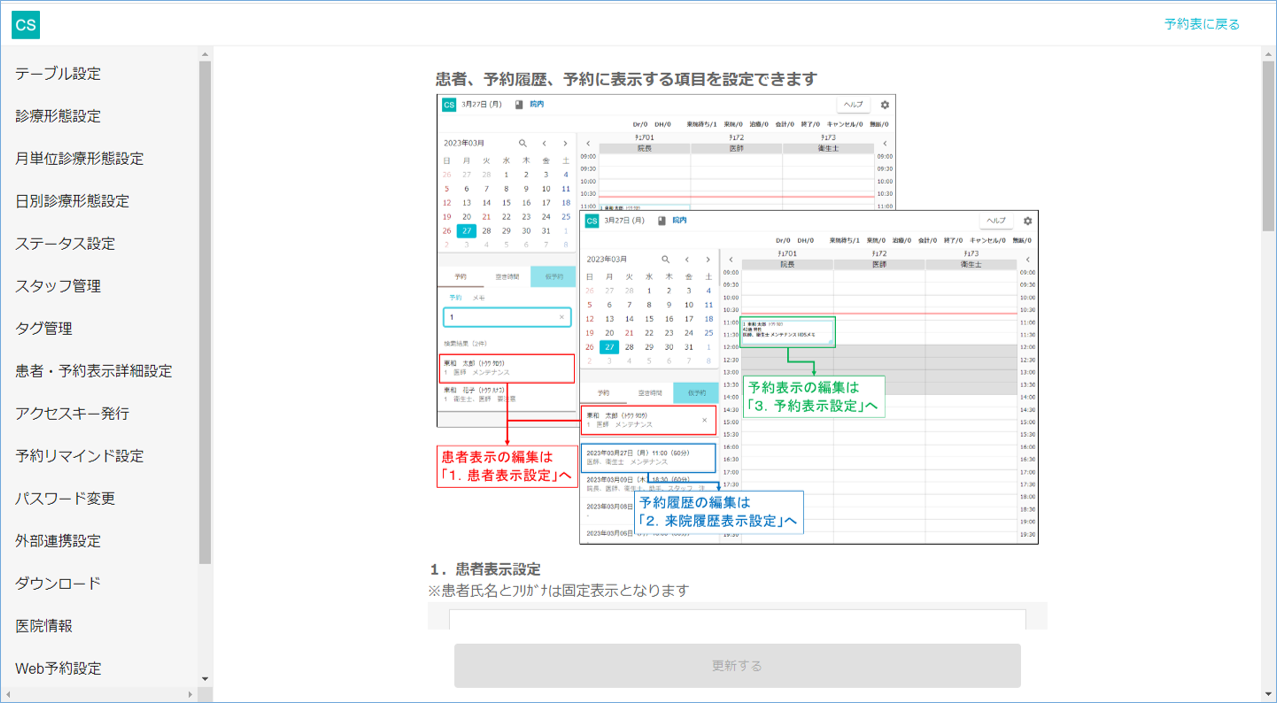Image resolution: width=1277 pixels, height=703 pixels.
Task: Open スタッフ管理 page
Action: pos(58,286)
